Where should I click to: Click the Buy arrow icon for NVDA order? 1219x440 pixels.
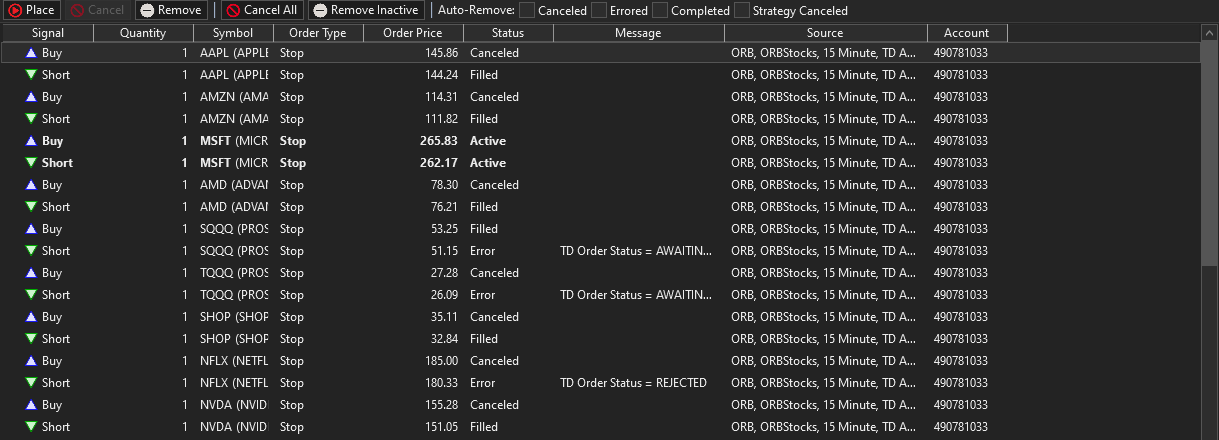coord(31,405)
